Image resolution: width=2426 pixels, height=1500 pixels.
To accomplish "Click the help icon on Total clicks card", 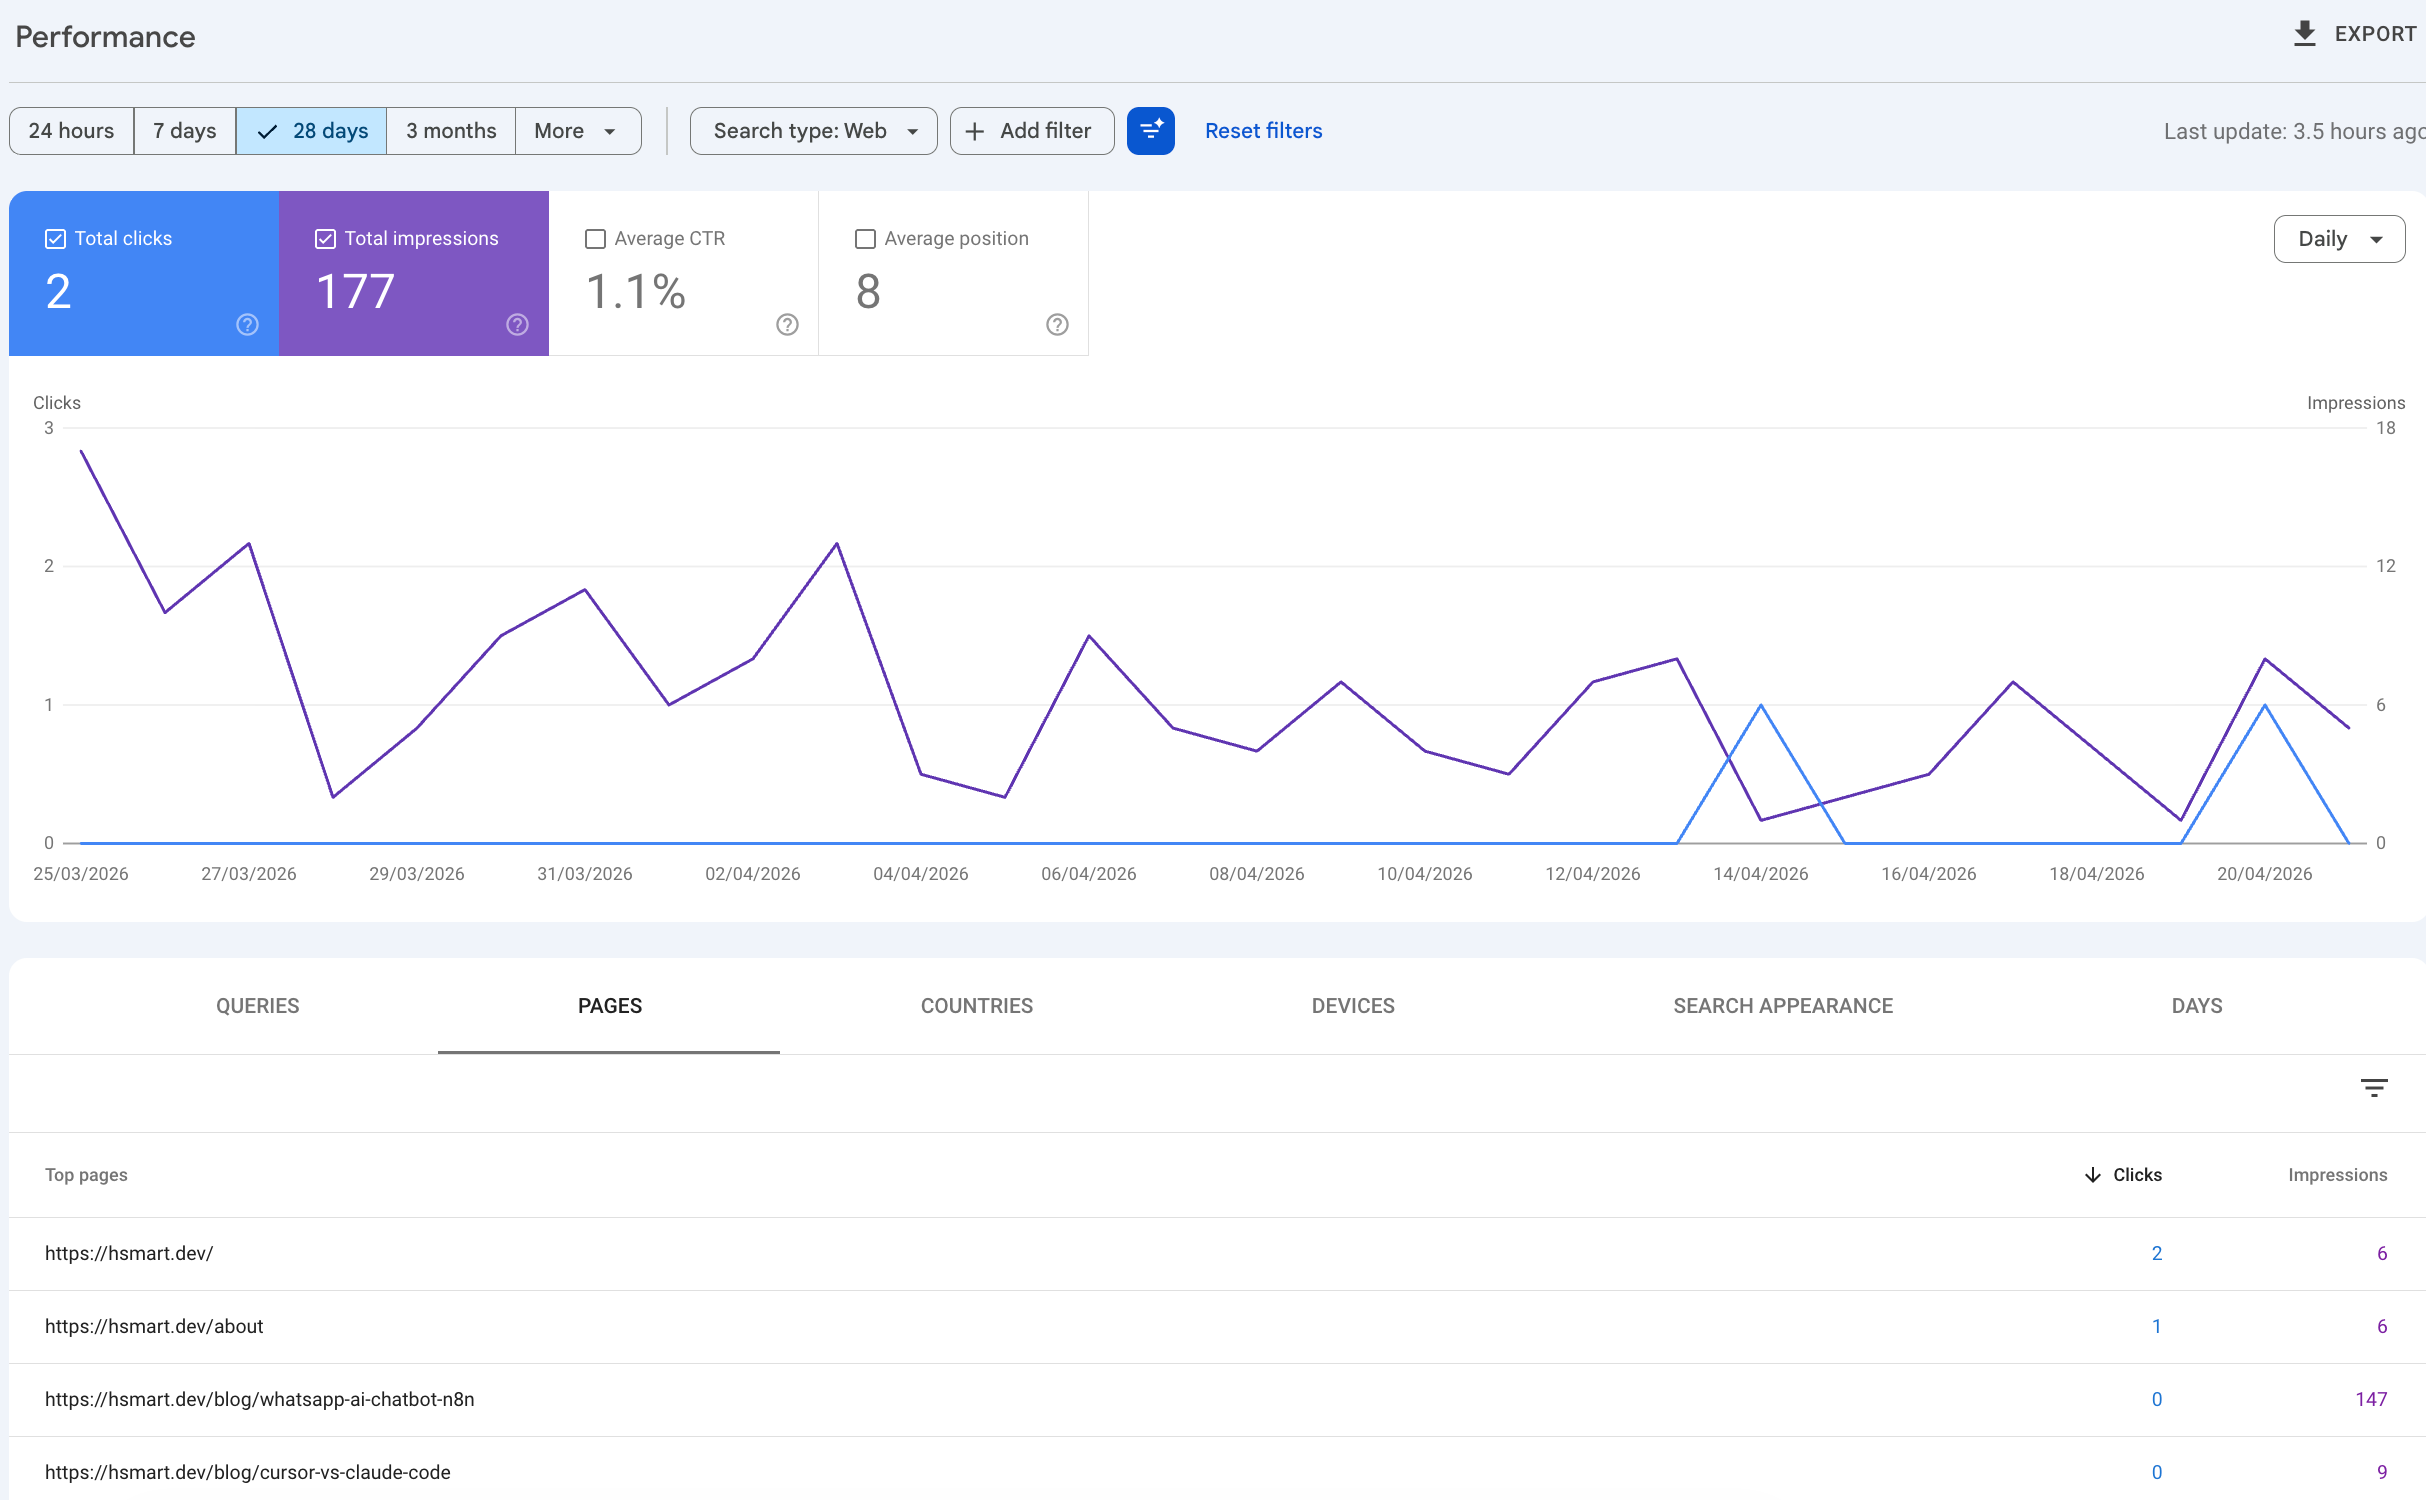I will pyautogui.click(x=246, y=324).
